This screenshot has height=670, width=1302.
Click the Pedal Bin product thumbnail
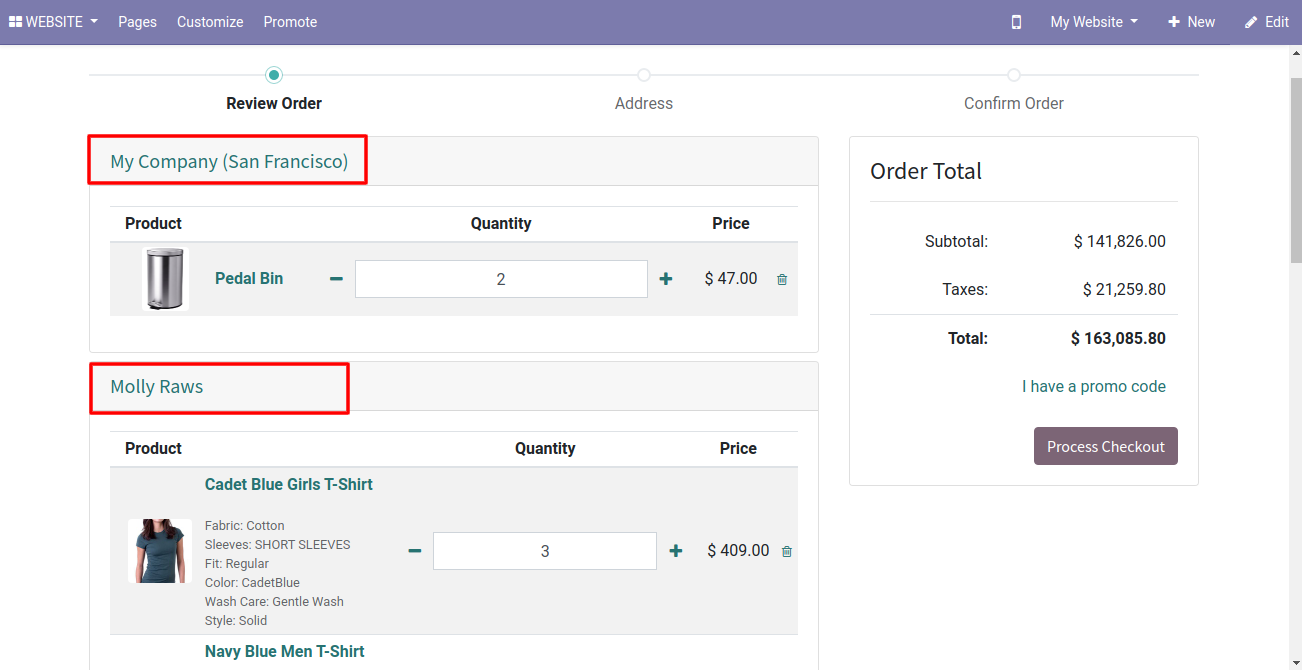pos(165,279)
